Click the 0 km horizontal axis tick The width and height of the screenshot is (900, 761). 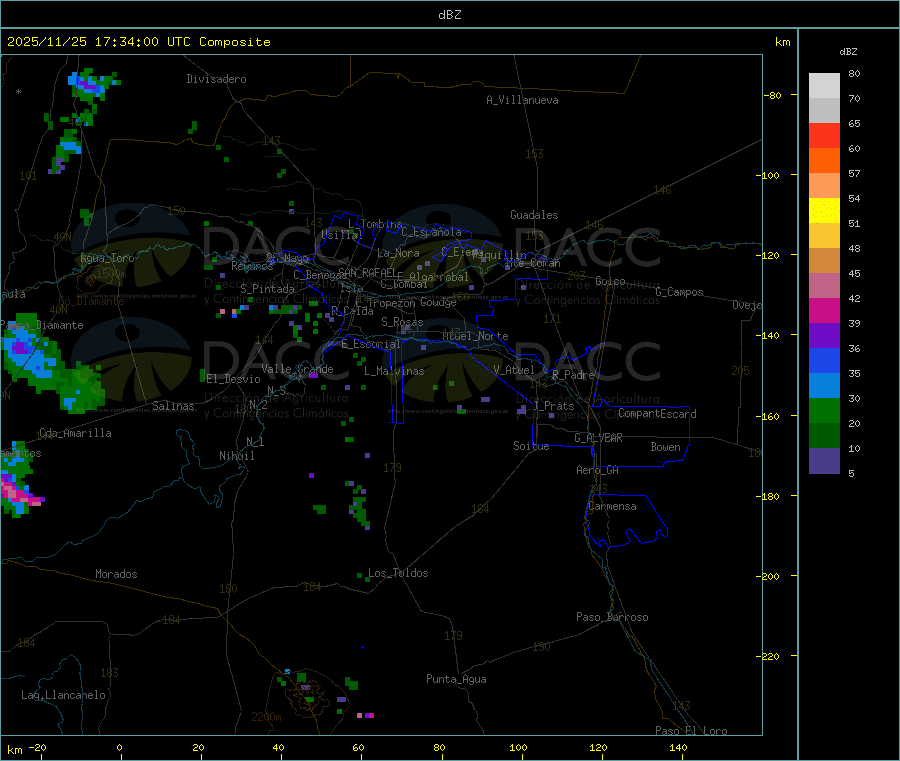tap(119, 747)
